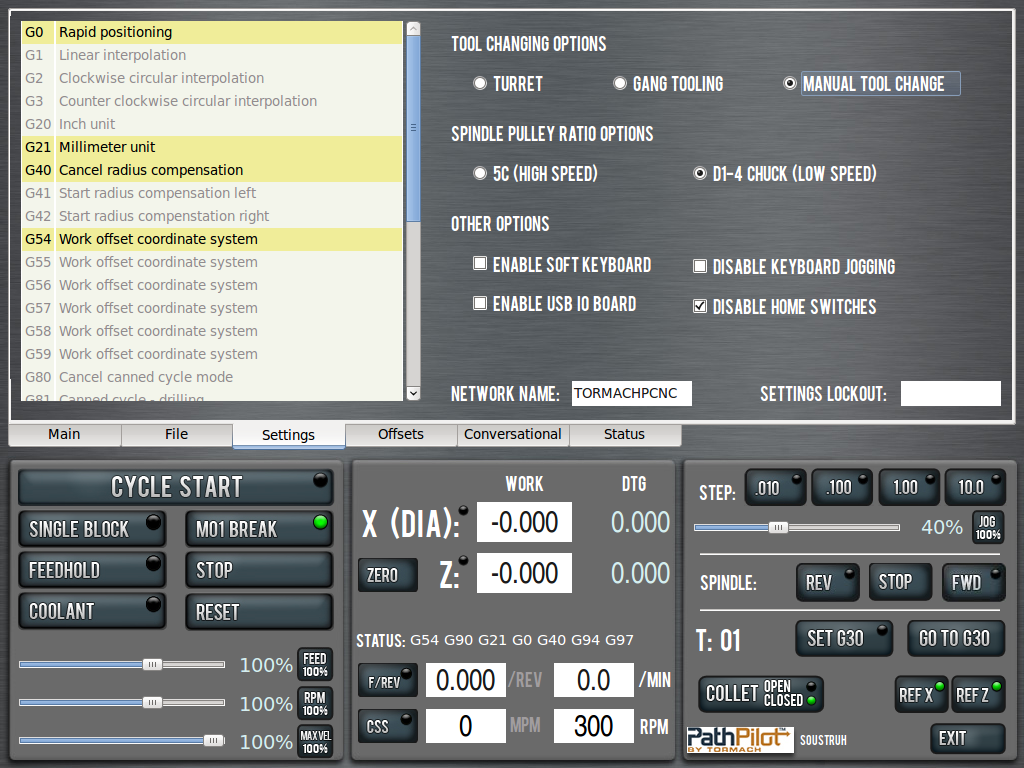Viewport: 1024px width, 768px height.
Task: Open the Conversational tab
Action: pyautogui.click(x=513, y=434)
